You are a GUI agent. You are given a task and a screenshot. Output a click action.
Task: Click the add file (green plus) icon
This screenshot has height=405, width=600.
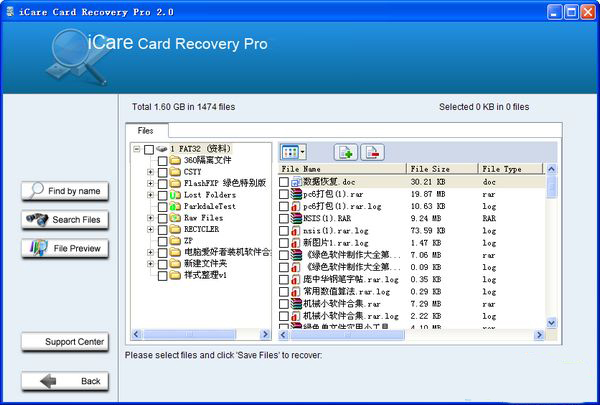click(x=346, y=152)
